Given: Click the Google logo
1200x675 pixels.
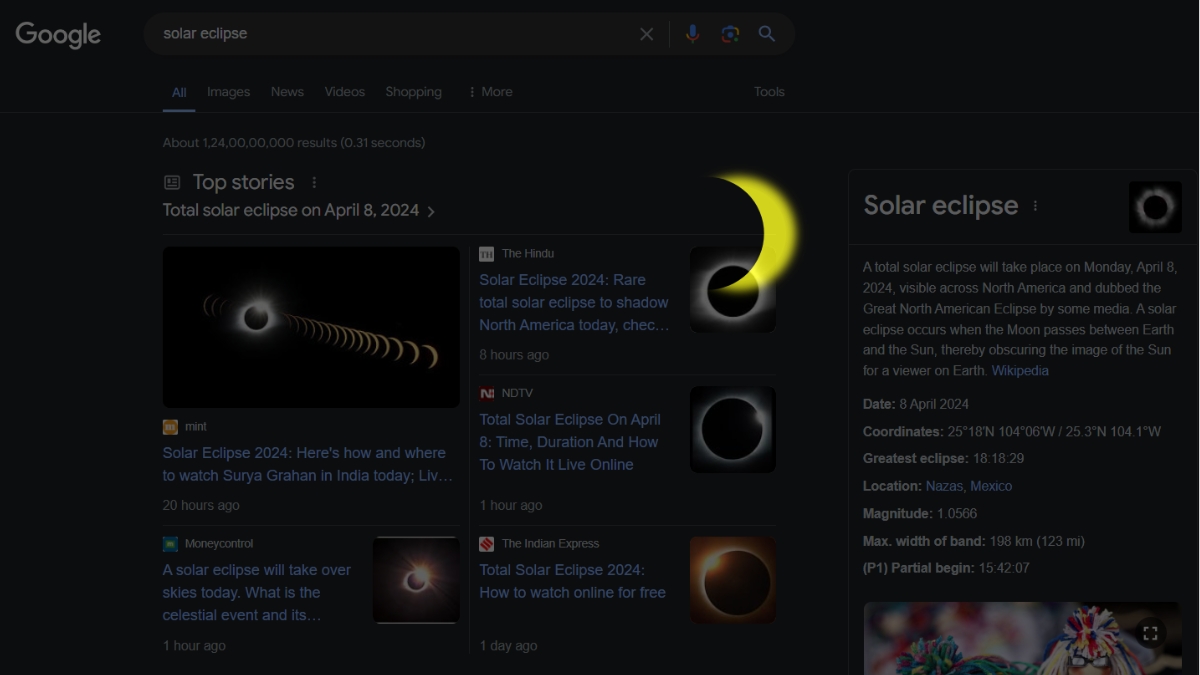Looking at the screenshot, I should (58, 34).
